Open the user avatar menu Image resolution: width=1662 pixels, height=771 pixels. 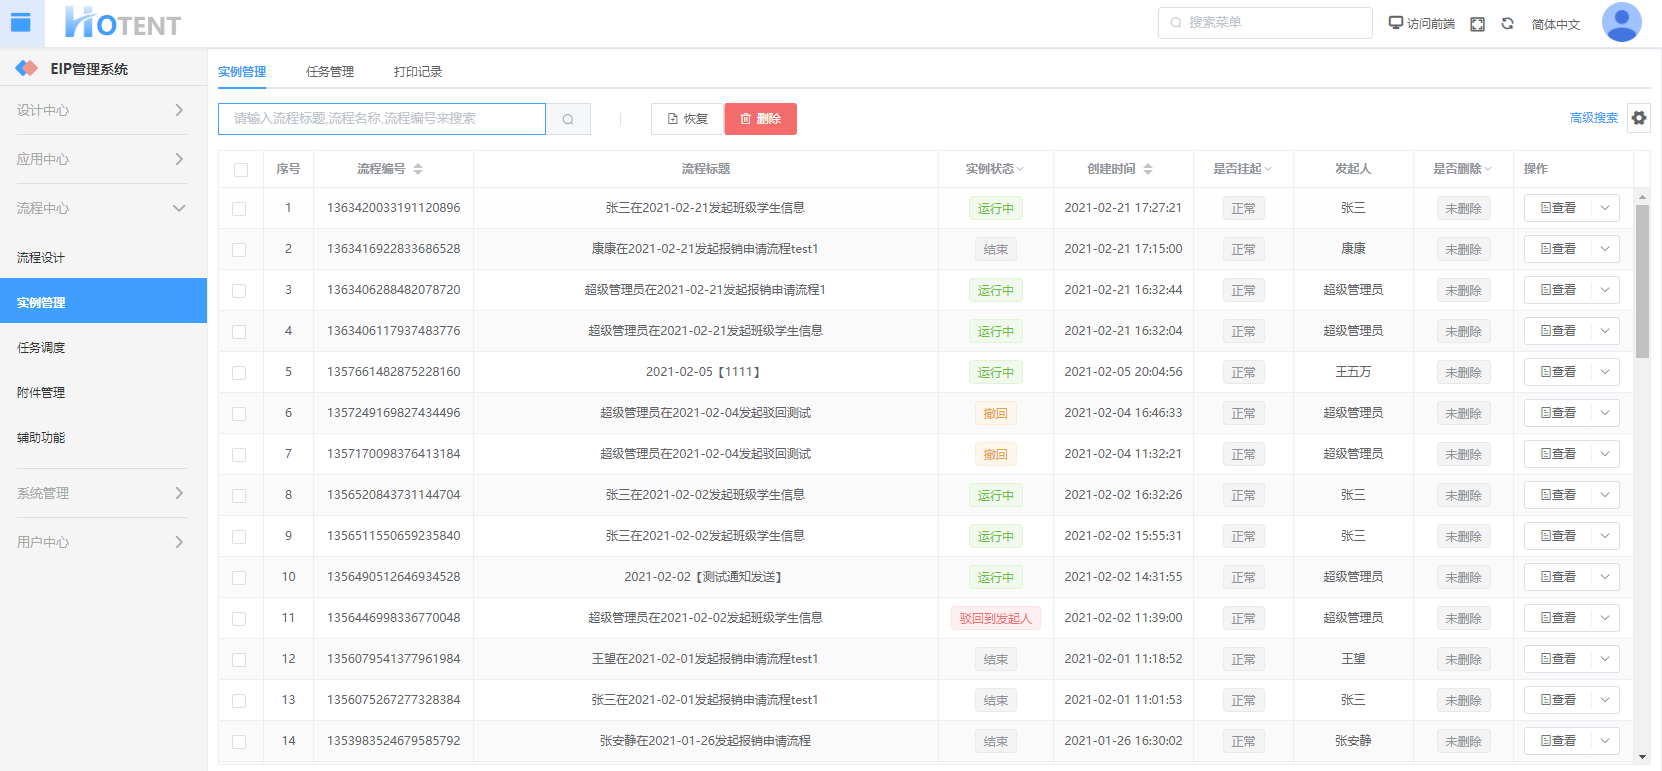tap(1621, 22)
